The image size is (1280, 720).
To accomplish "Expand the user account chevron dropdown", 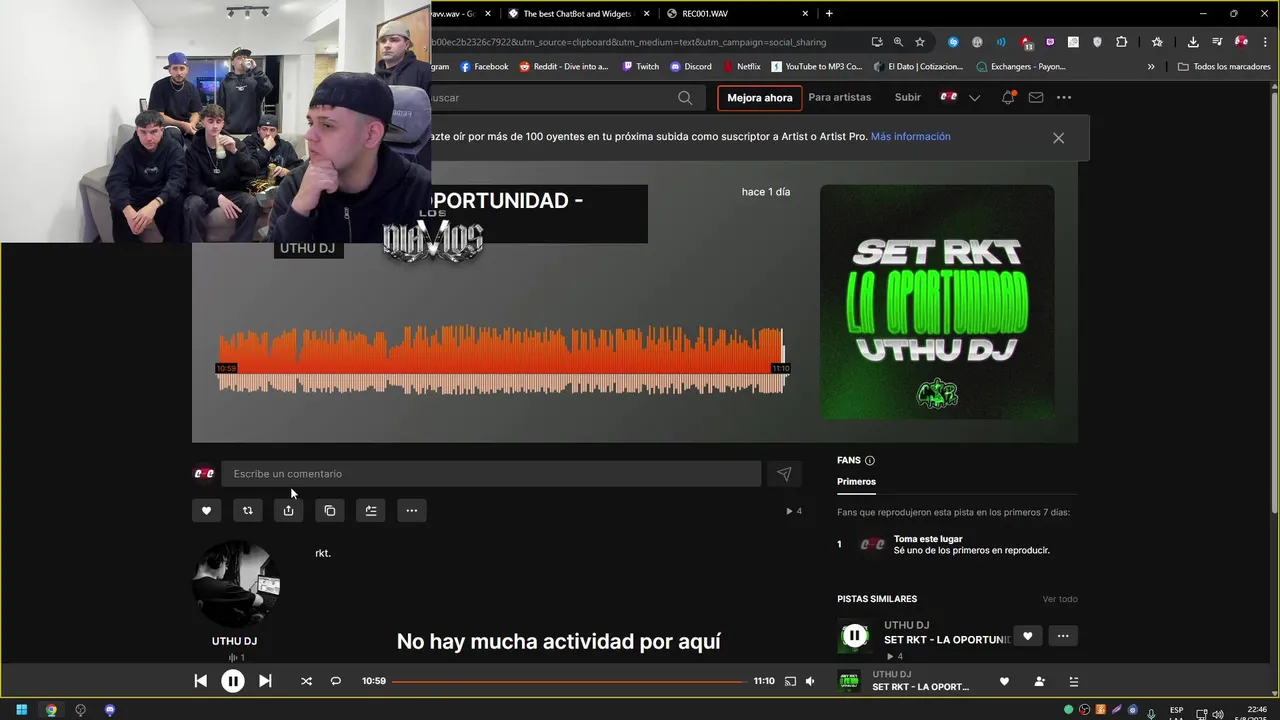I will tap(975, 98).
